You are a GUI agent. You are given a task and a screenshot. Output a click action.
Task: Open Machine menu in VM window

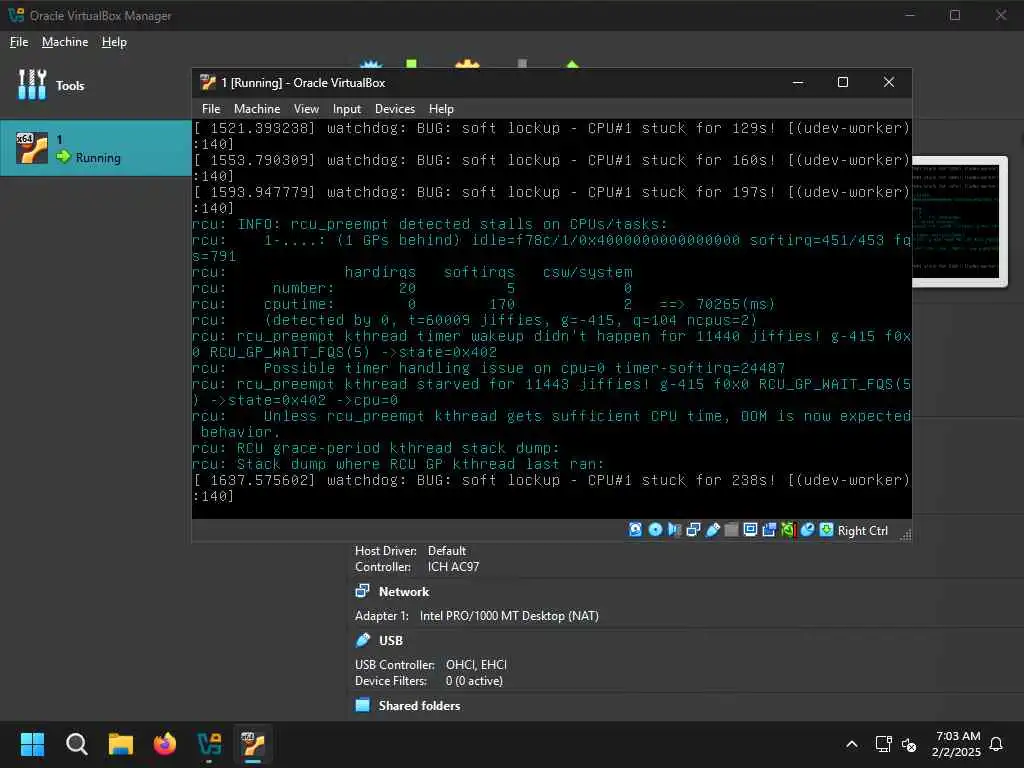(257, 109)
